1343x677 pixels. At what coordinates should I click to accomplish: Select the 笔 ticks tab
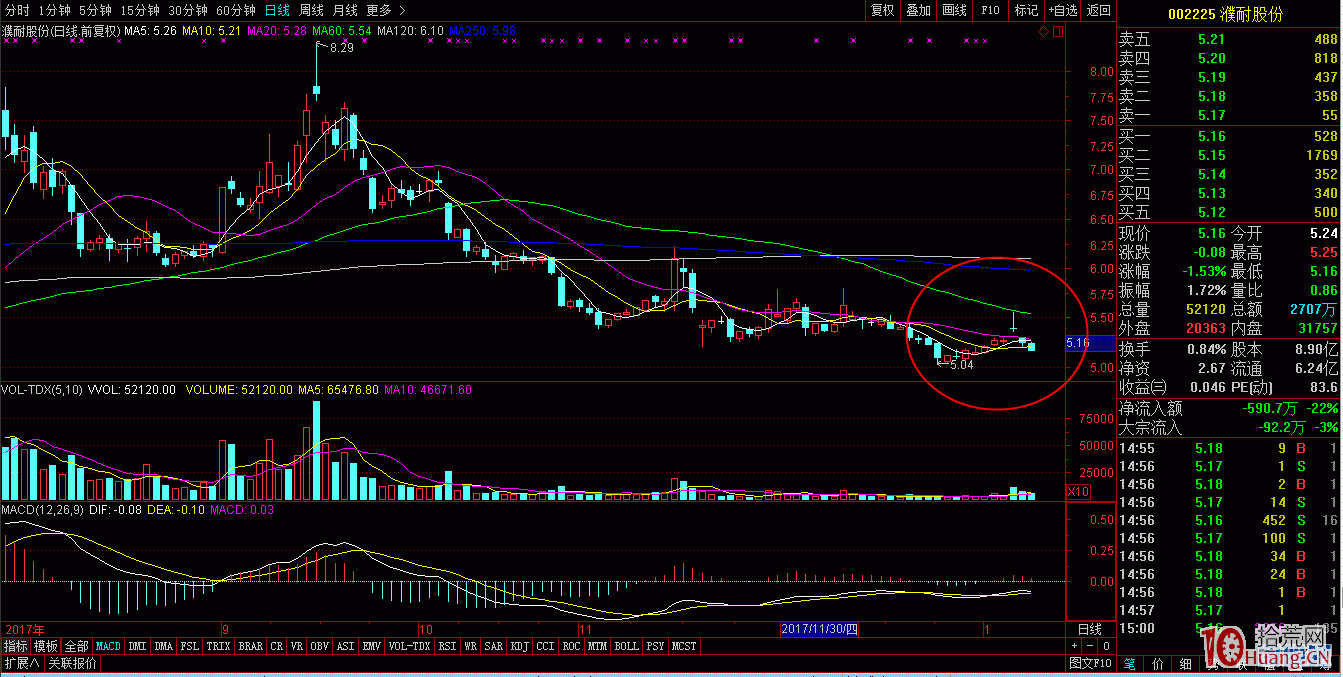(x=1130, y=663)
